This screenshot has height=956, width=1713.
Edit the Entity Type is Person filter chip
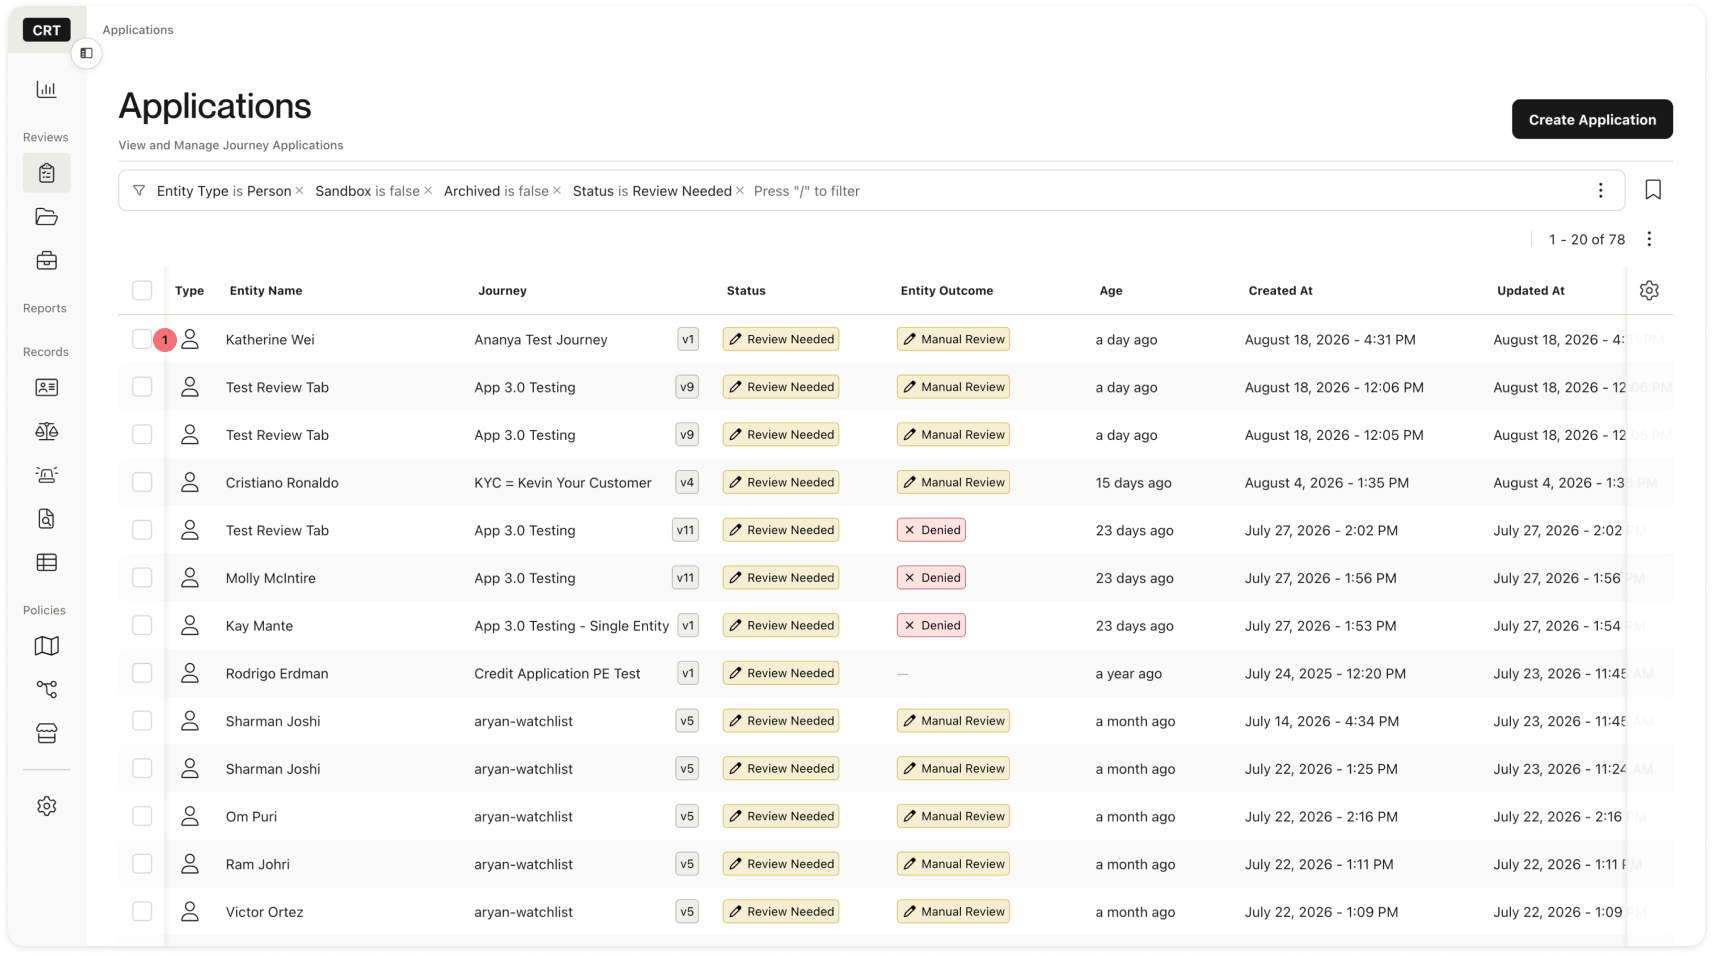click(223, 191)
